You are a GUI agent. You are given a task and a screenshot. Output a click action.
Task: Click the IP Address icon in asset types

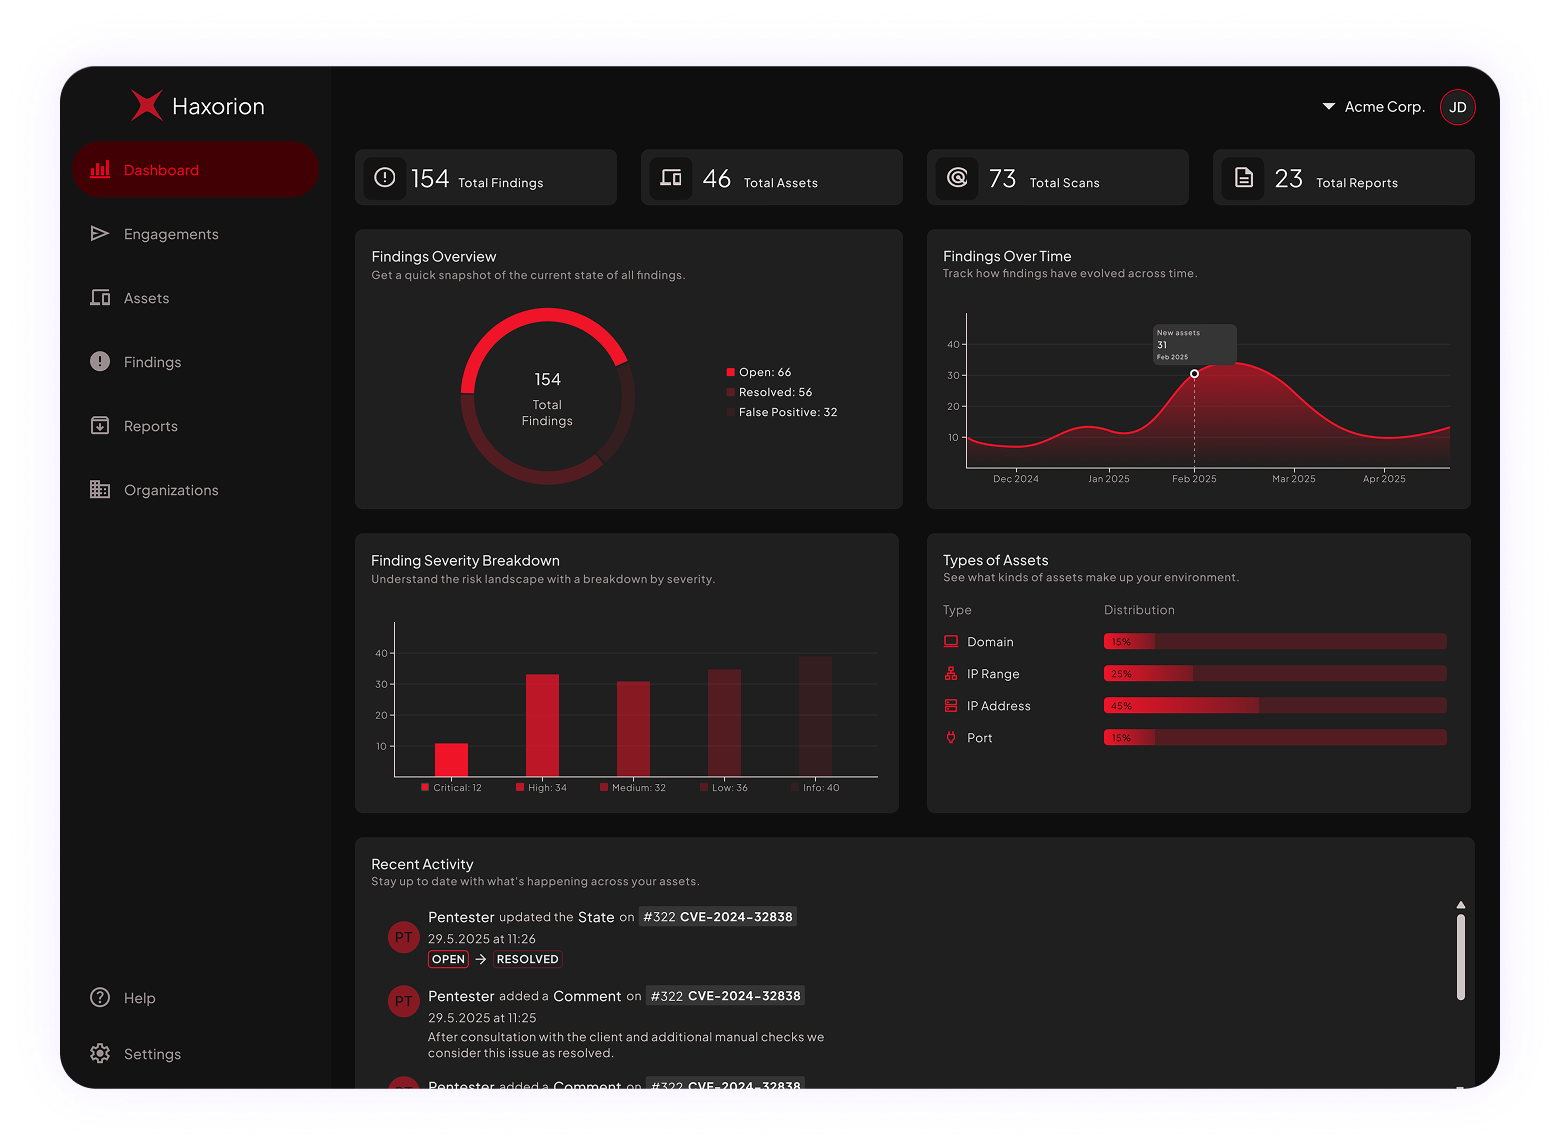coord(950,705)
